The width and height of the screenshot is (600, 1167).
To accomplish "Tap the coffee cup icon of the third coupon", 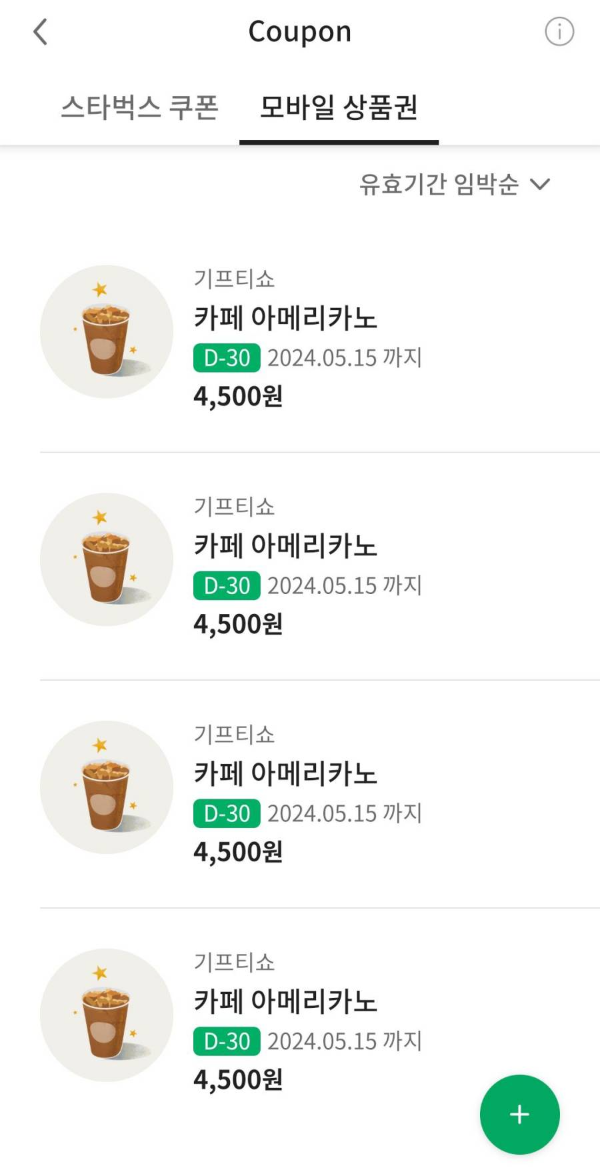I will point(106,786).
